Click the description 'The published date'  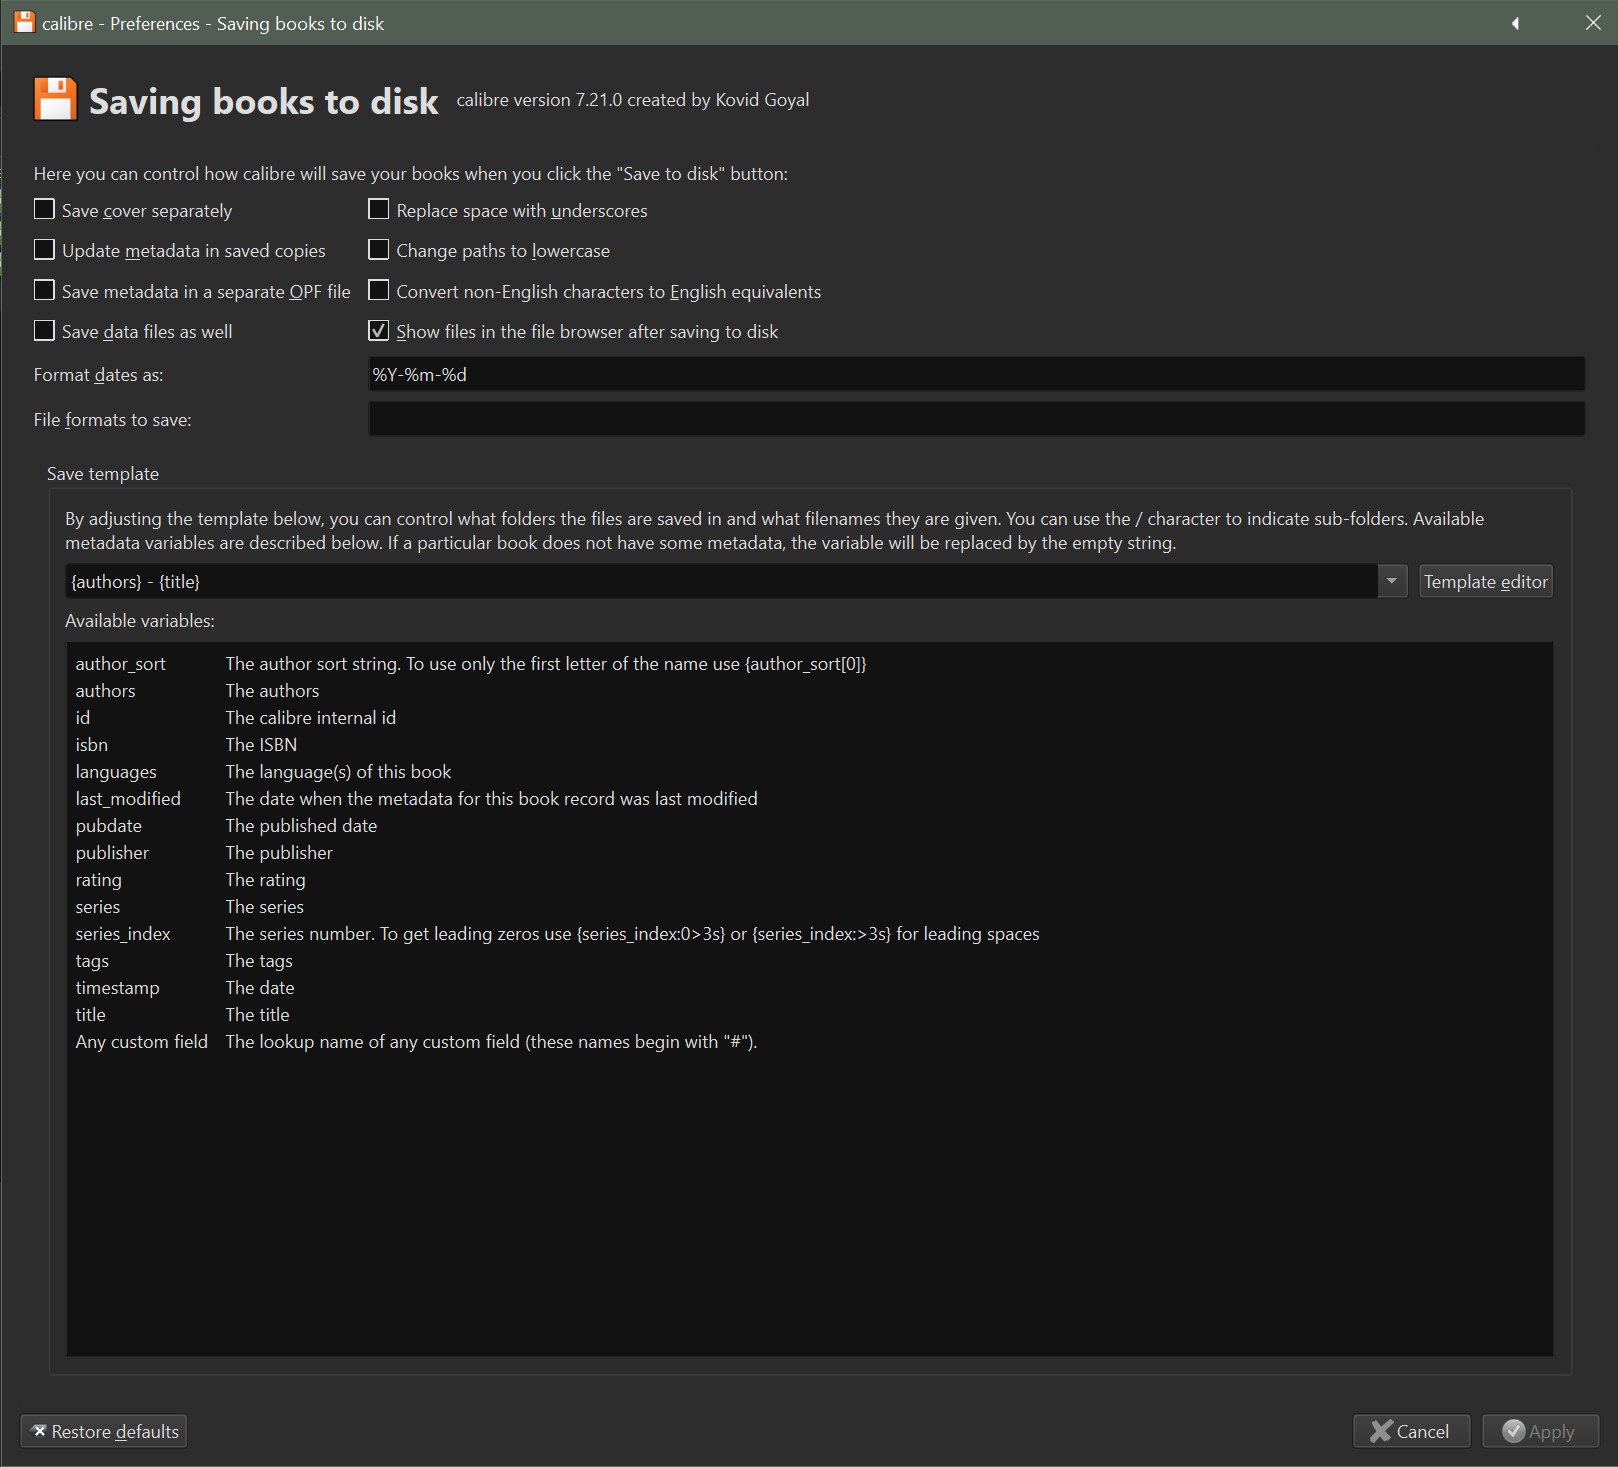tap(301, 826)
